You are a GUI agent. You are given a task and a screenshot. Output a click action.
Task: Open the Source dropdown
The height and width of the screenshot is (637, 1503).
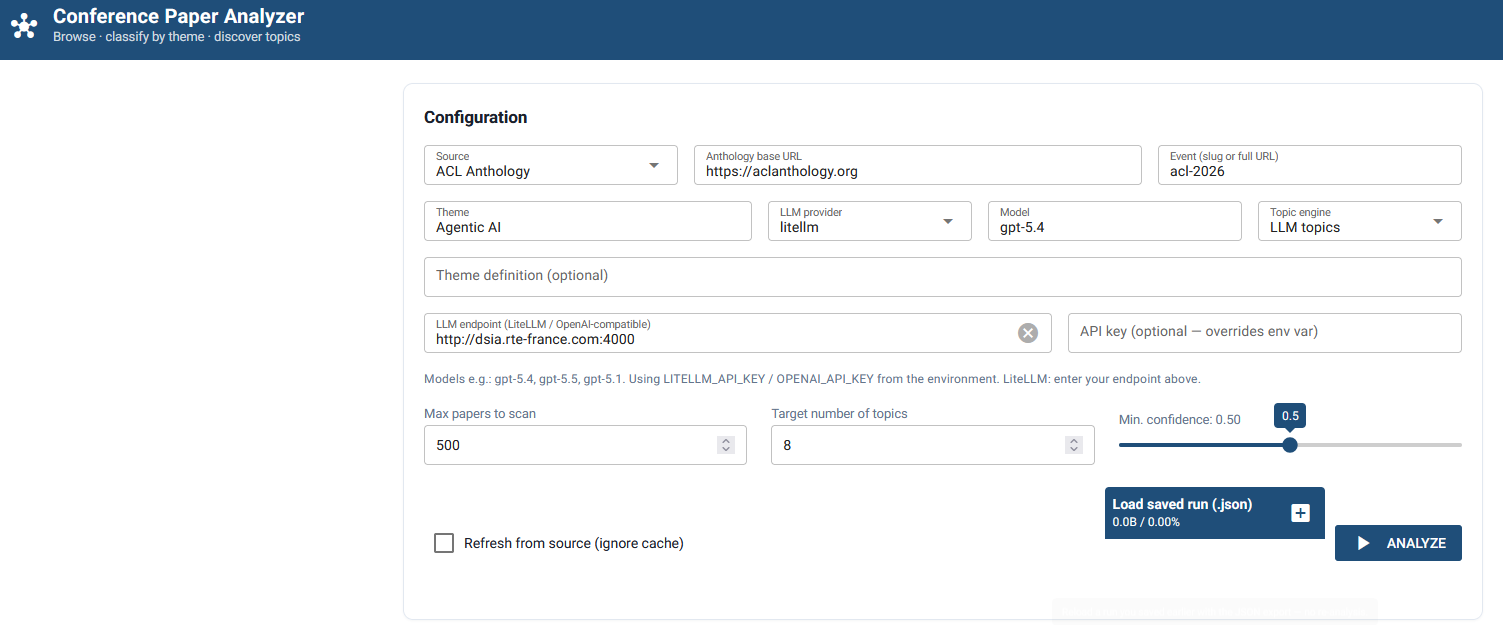551,165
